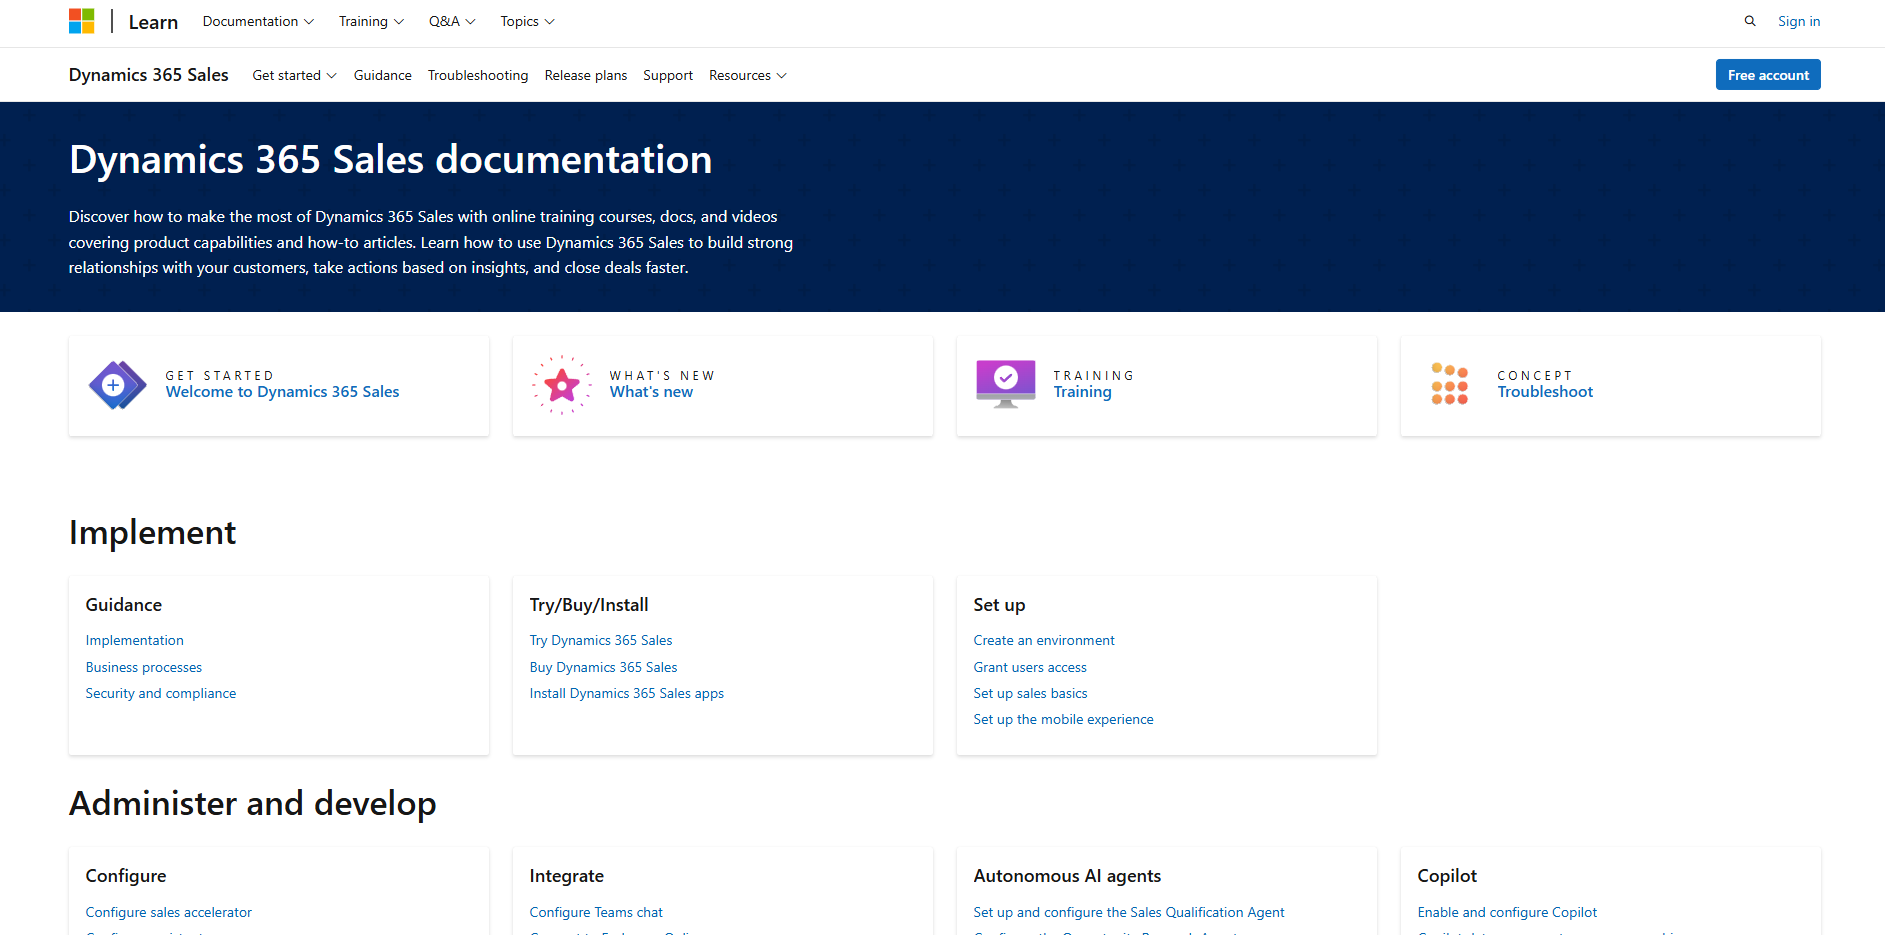Click the Get Started diamond plus icon
The width and height of the screenshot is (1885, 935).
[x=117, y=385]
